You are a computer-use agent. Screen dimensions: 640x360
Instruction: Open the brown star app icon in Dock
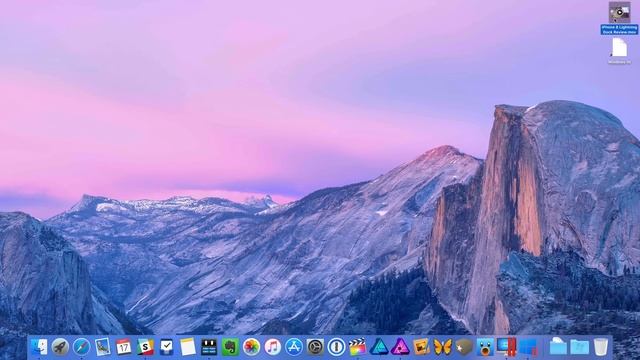464,347
